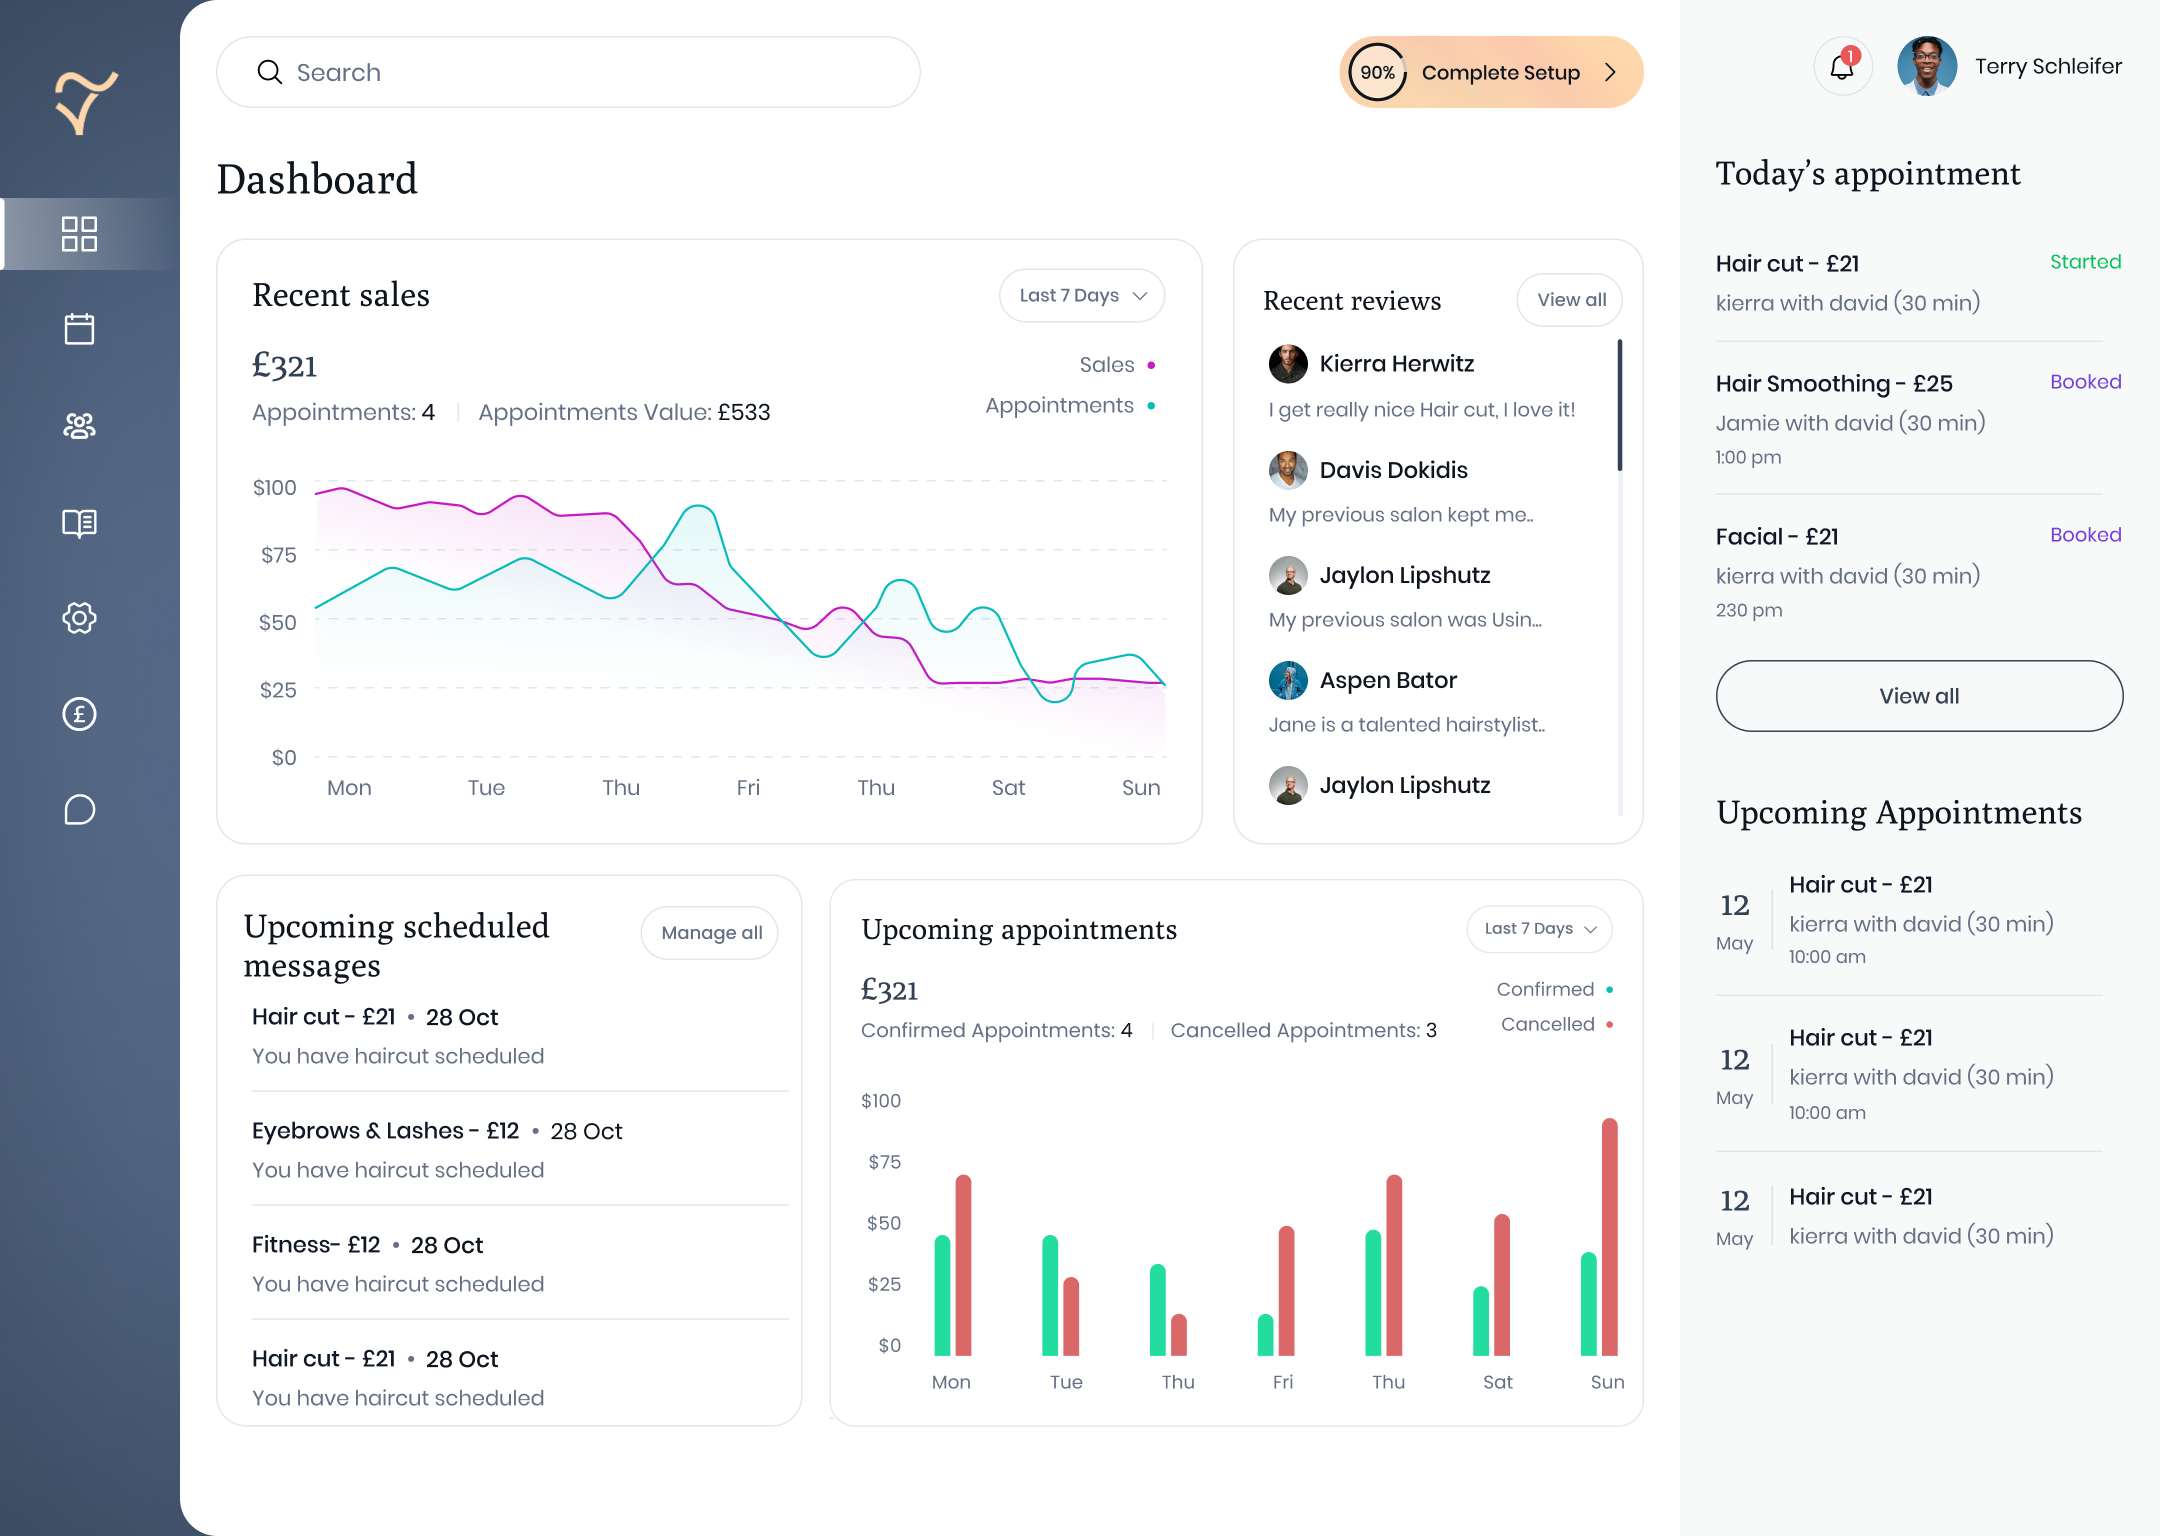Image resolution: width=2160 pixels, height=1536 pixels.
Task: Click the Recent reviews scrollbar
Action: (x=1619, y=406)
